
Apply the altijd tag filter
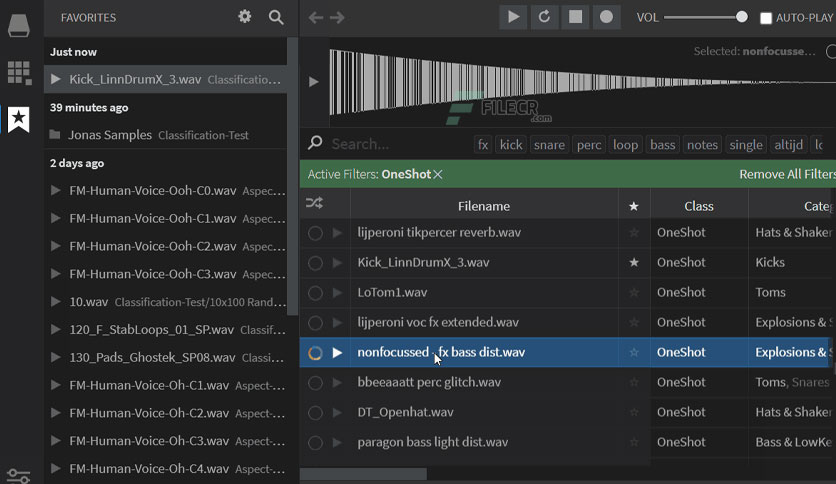[789, 144]
